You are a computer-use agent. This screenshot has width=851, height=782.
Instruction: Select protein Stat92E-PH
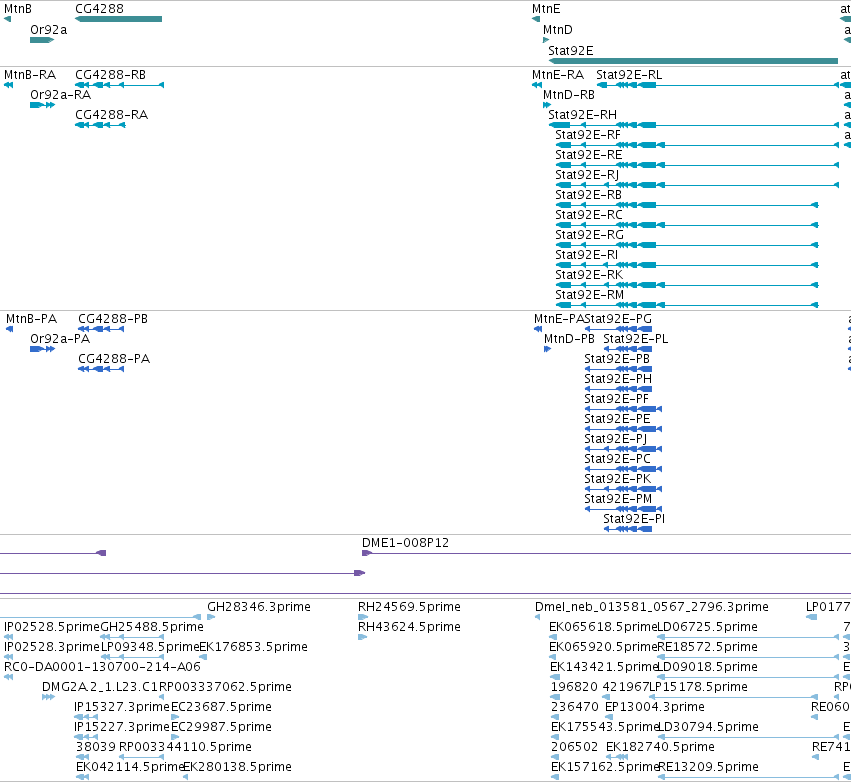[x=618, y=379]
